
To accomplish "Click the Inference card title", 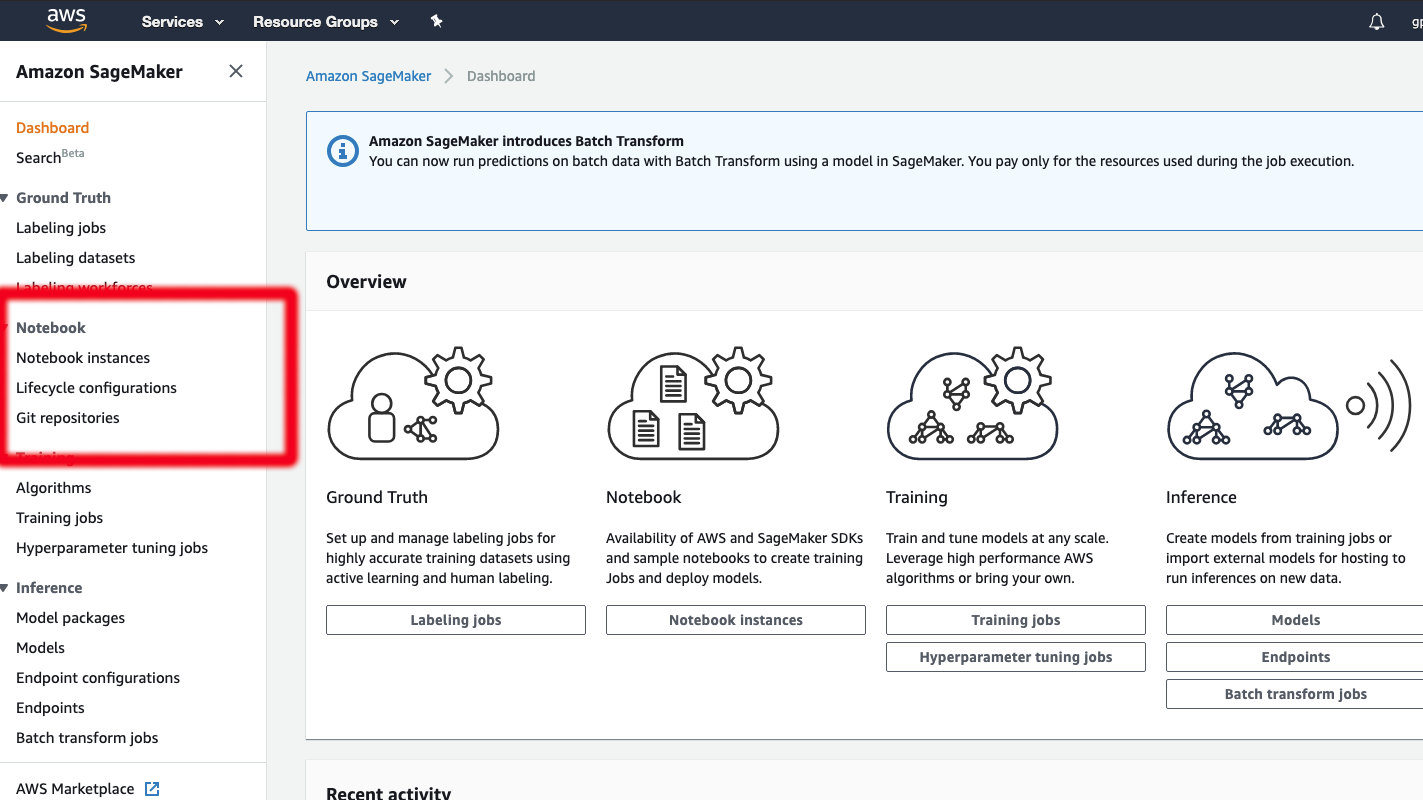I will click(x=1201, y=497).
